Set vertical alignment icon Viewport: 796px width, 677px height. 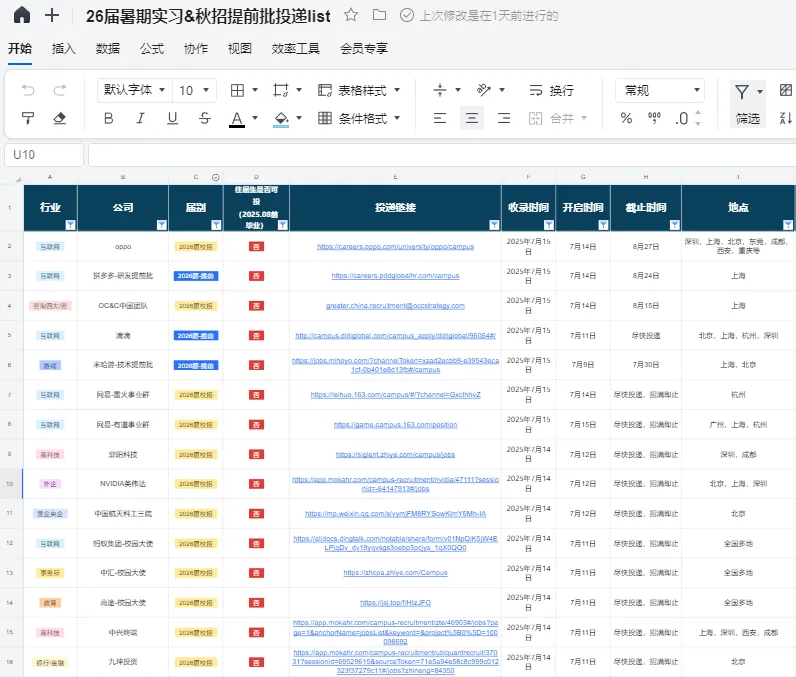point(440,90)
